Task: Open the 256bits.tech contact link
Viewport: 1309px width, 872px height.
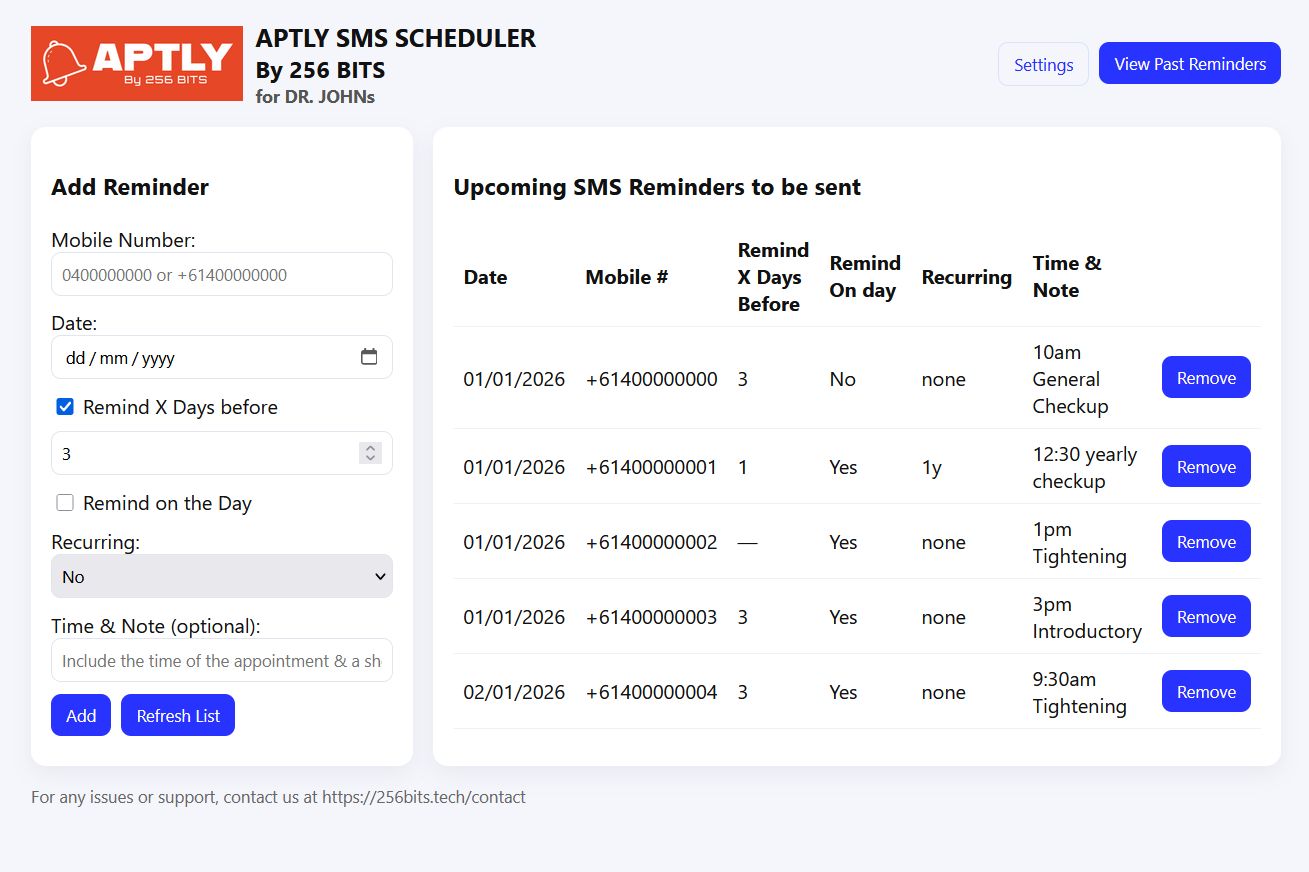Action: [x=423, y=797]
